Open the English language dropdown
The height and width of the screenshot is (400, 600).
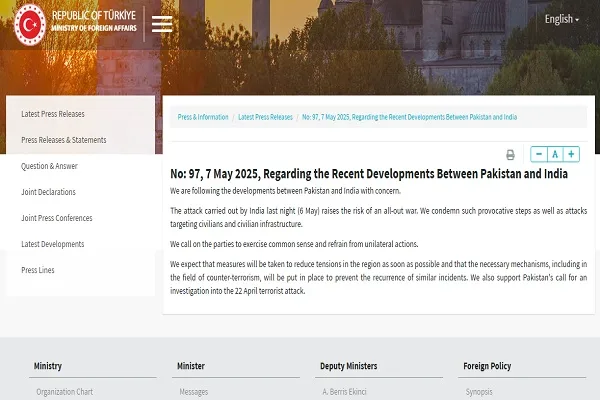(x=562, y=19)
